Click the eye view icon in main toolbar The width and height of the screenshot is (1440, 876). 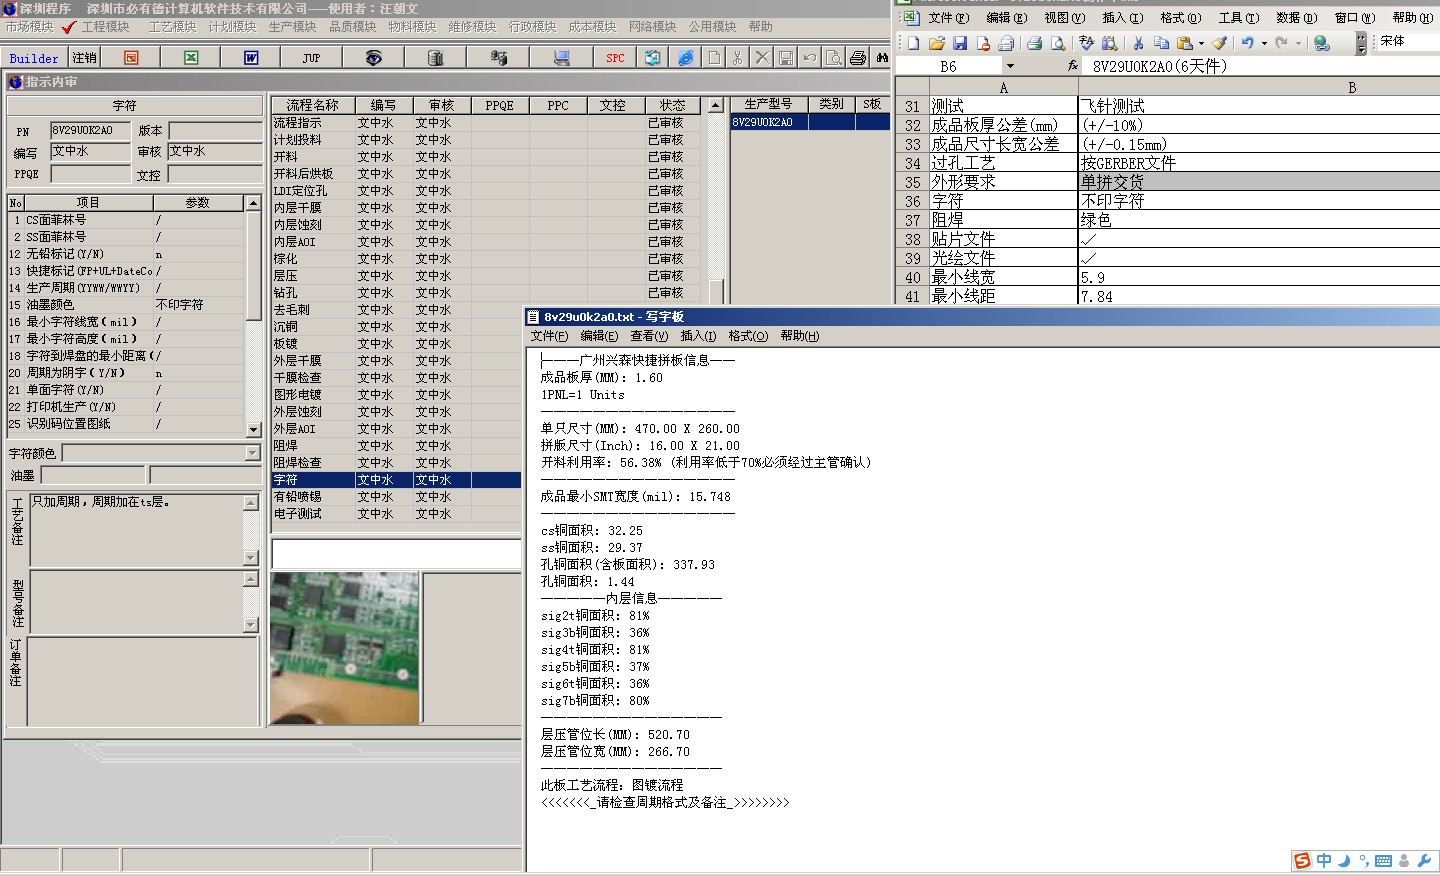click(373, 58)
